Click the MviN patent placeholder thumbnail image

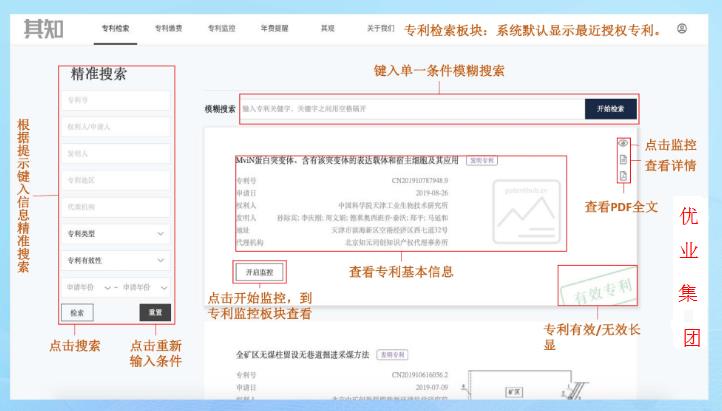526,212
